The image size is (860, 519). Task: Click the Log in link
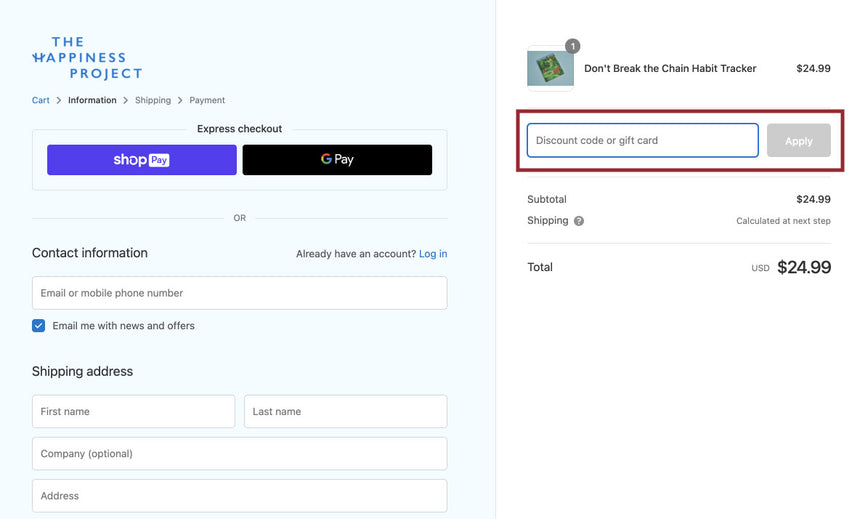pyautogui.click(x=433, y=254)
